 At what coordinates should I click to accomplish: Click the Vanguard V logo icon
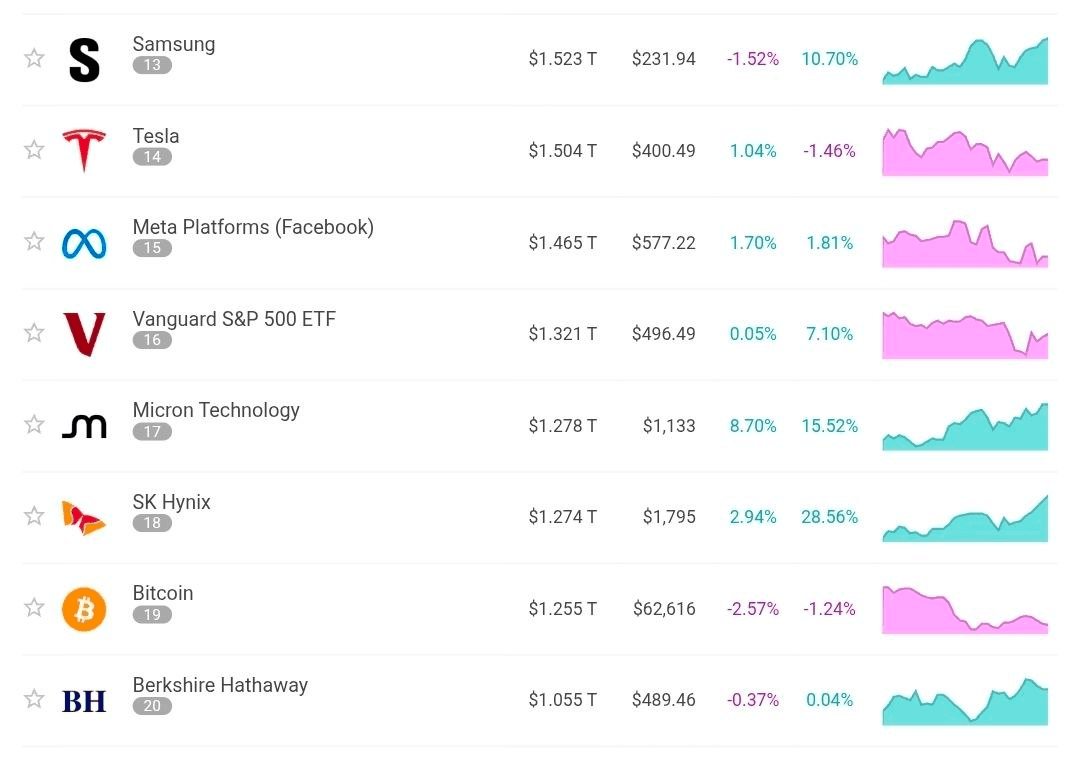(x=84, y=334)
